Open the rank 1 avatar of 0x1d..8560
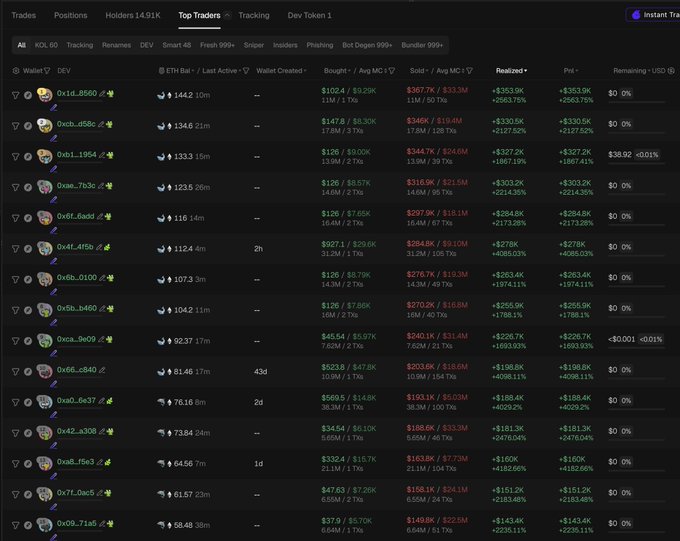Screen dimensions: 680x541 (x=45, y=95)
